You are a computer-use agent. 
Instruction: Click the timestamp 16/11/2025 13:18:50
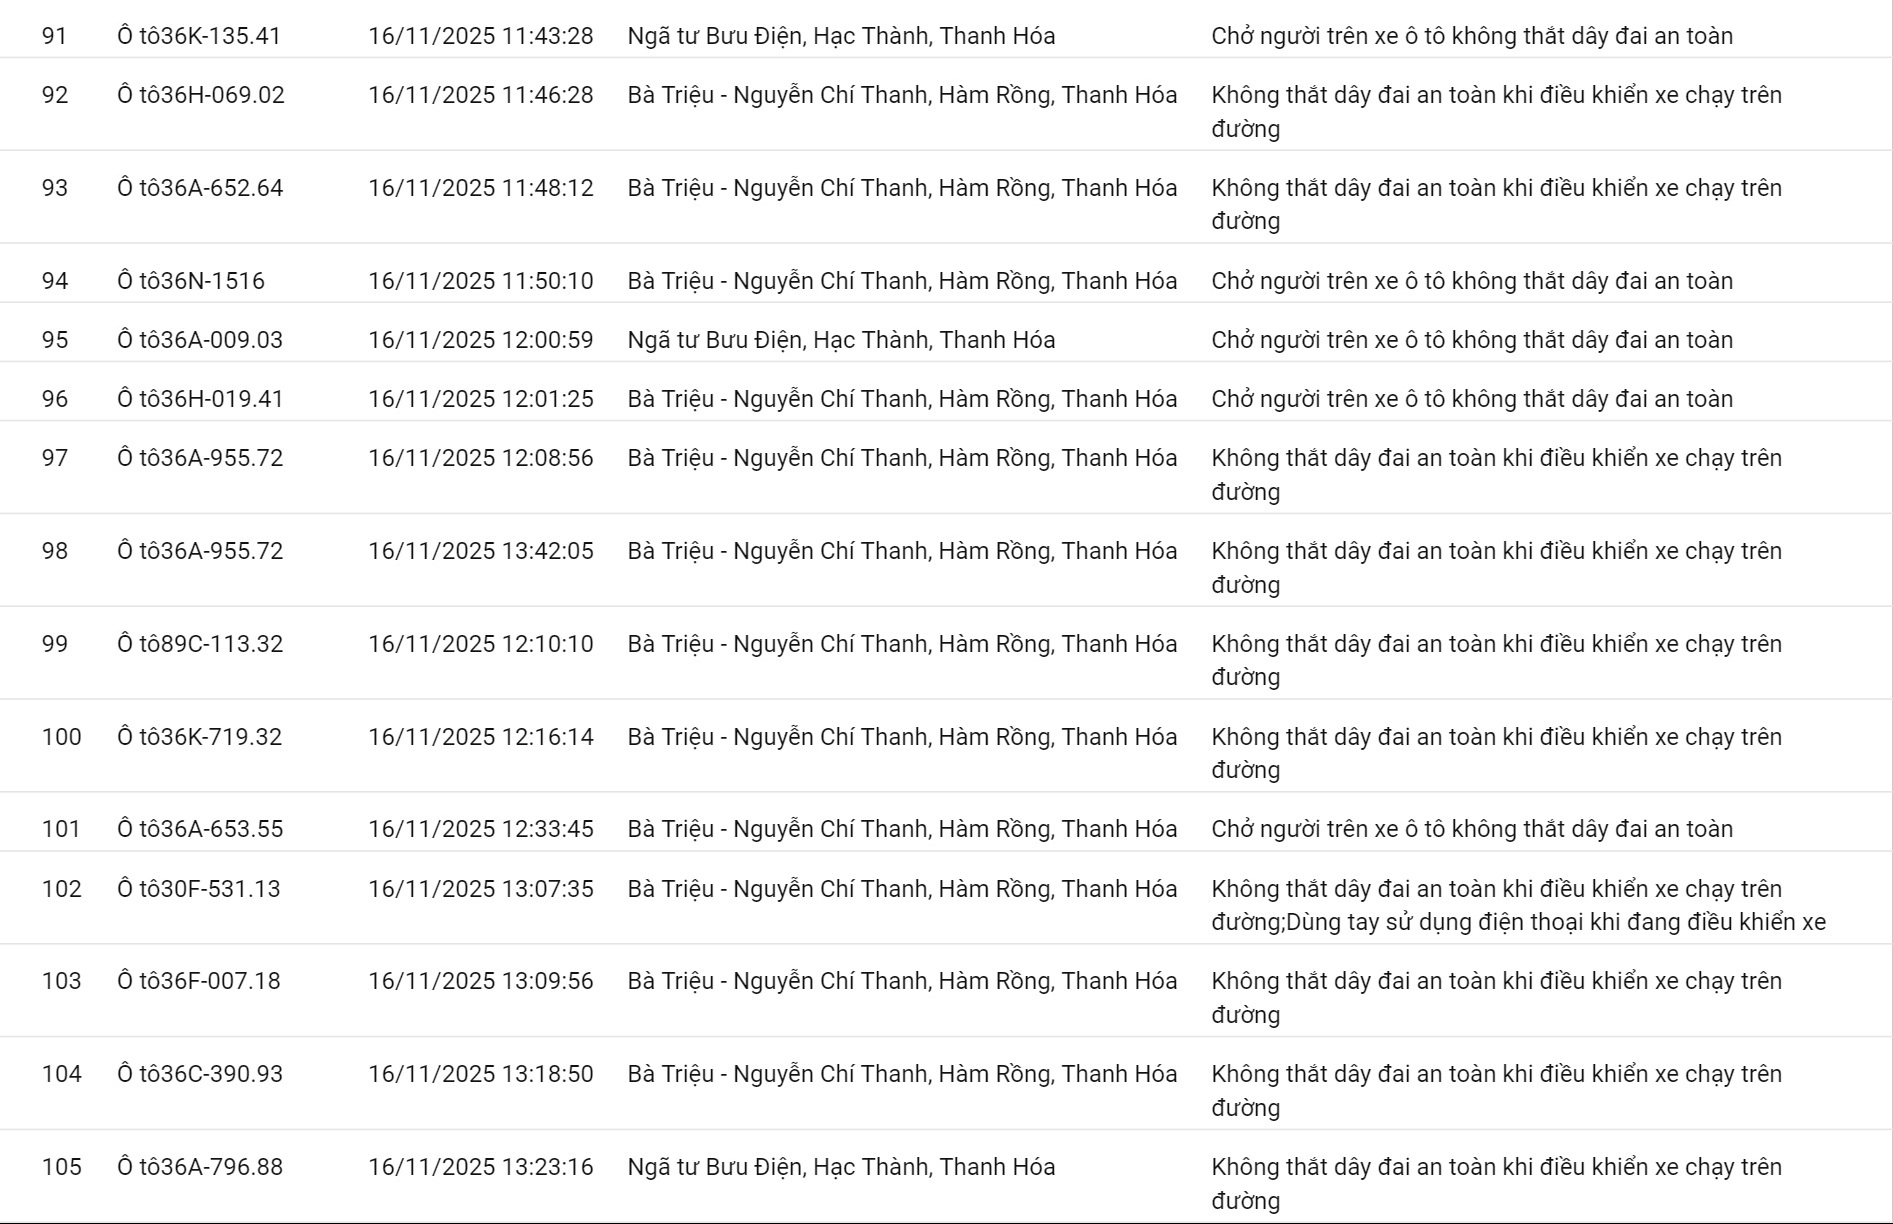click(480, 1074)
